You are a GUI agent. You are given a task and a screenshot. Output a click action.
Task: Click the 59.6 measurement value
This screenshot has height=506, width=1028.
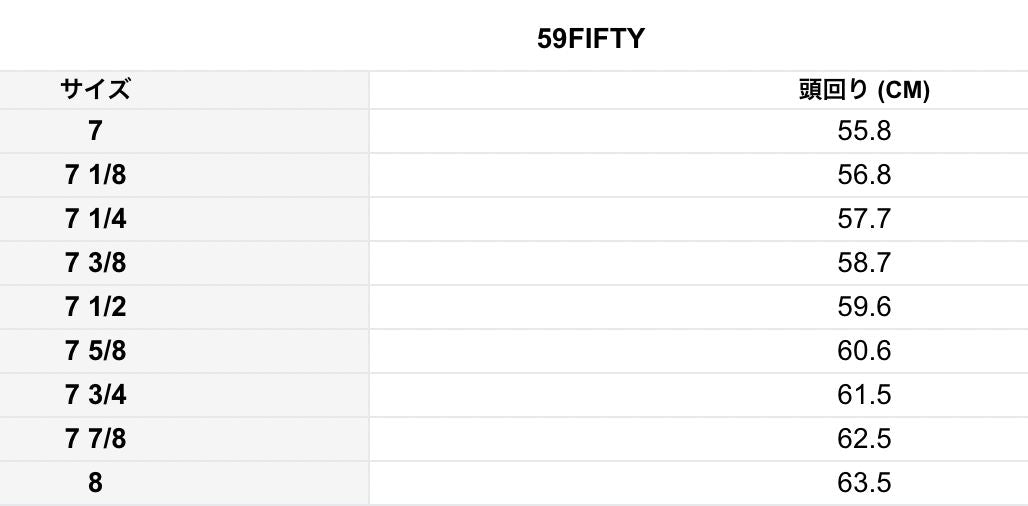coord(864,307)
